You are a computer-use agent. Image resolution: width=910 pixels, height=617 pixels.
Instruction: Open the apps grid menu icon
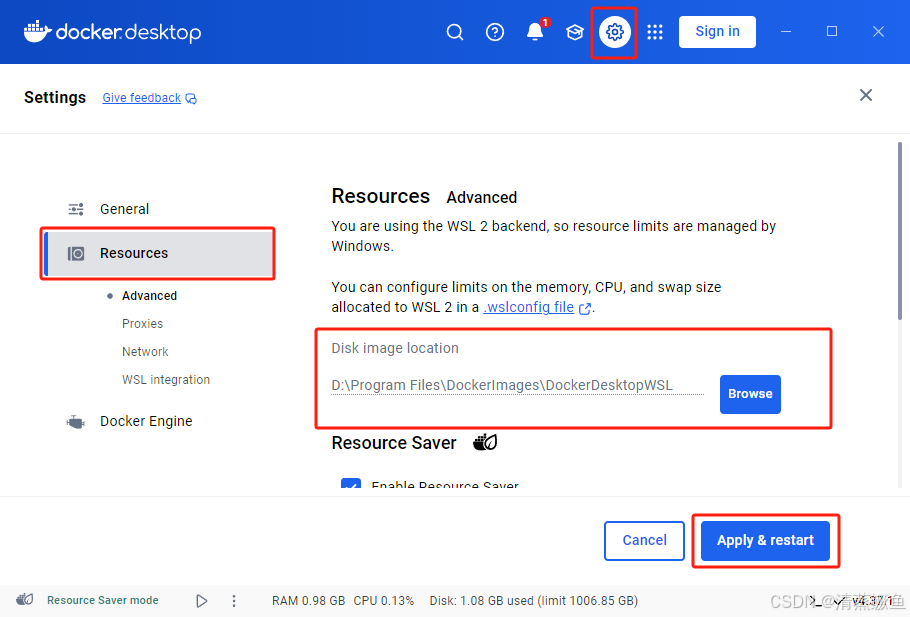[x=655, y=32]
